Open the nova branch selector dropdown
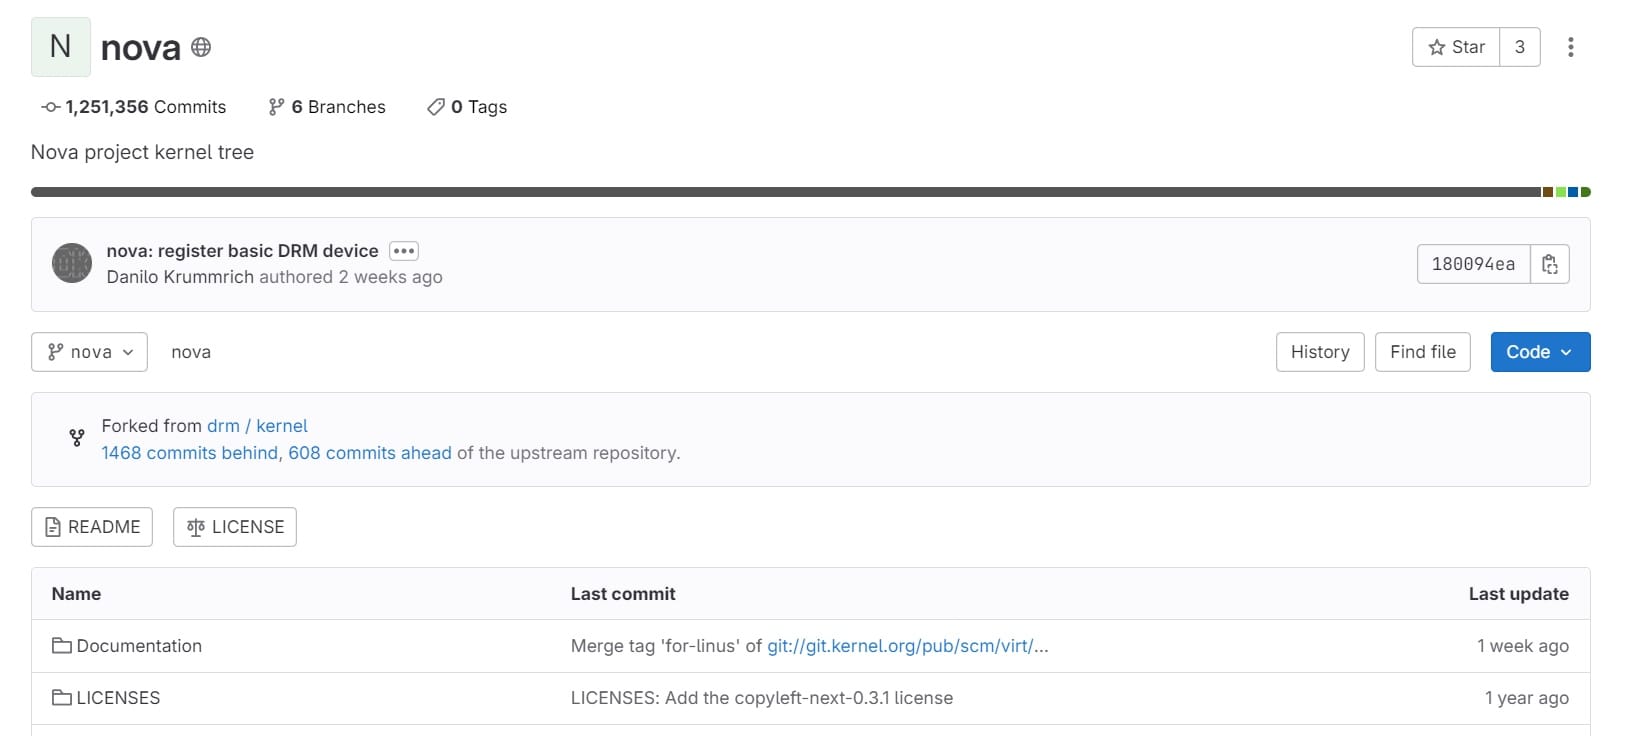1648x736 pixels. (x=89, y=352)
